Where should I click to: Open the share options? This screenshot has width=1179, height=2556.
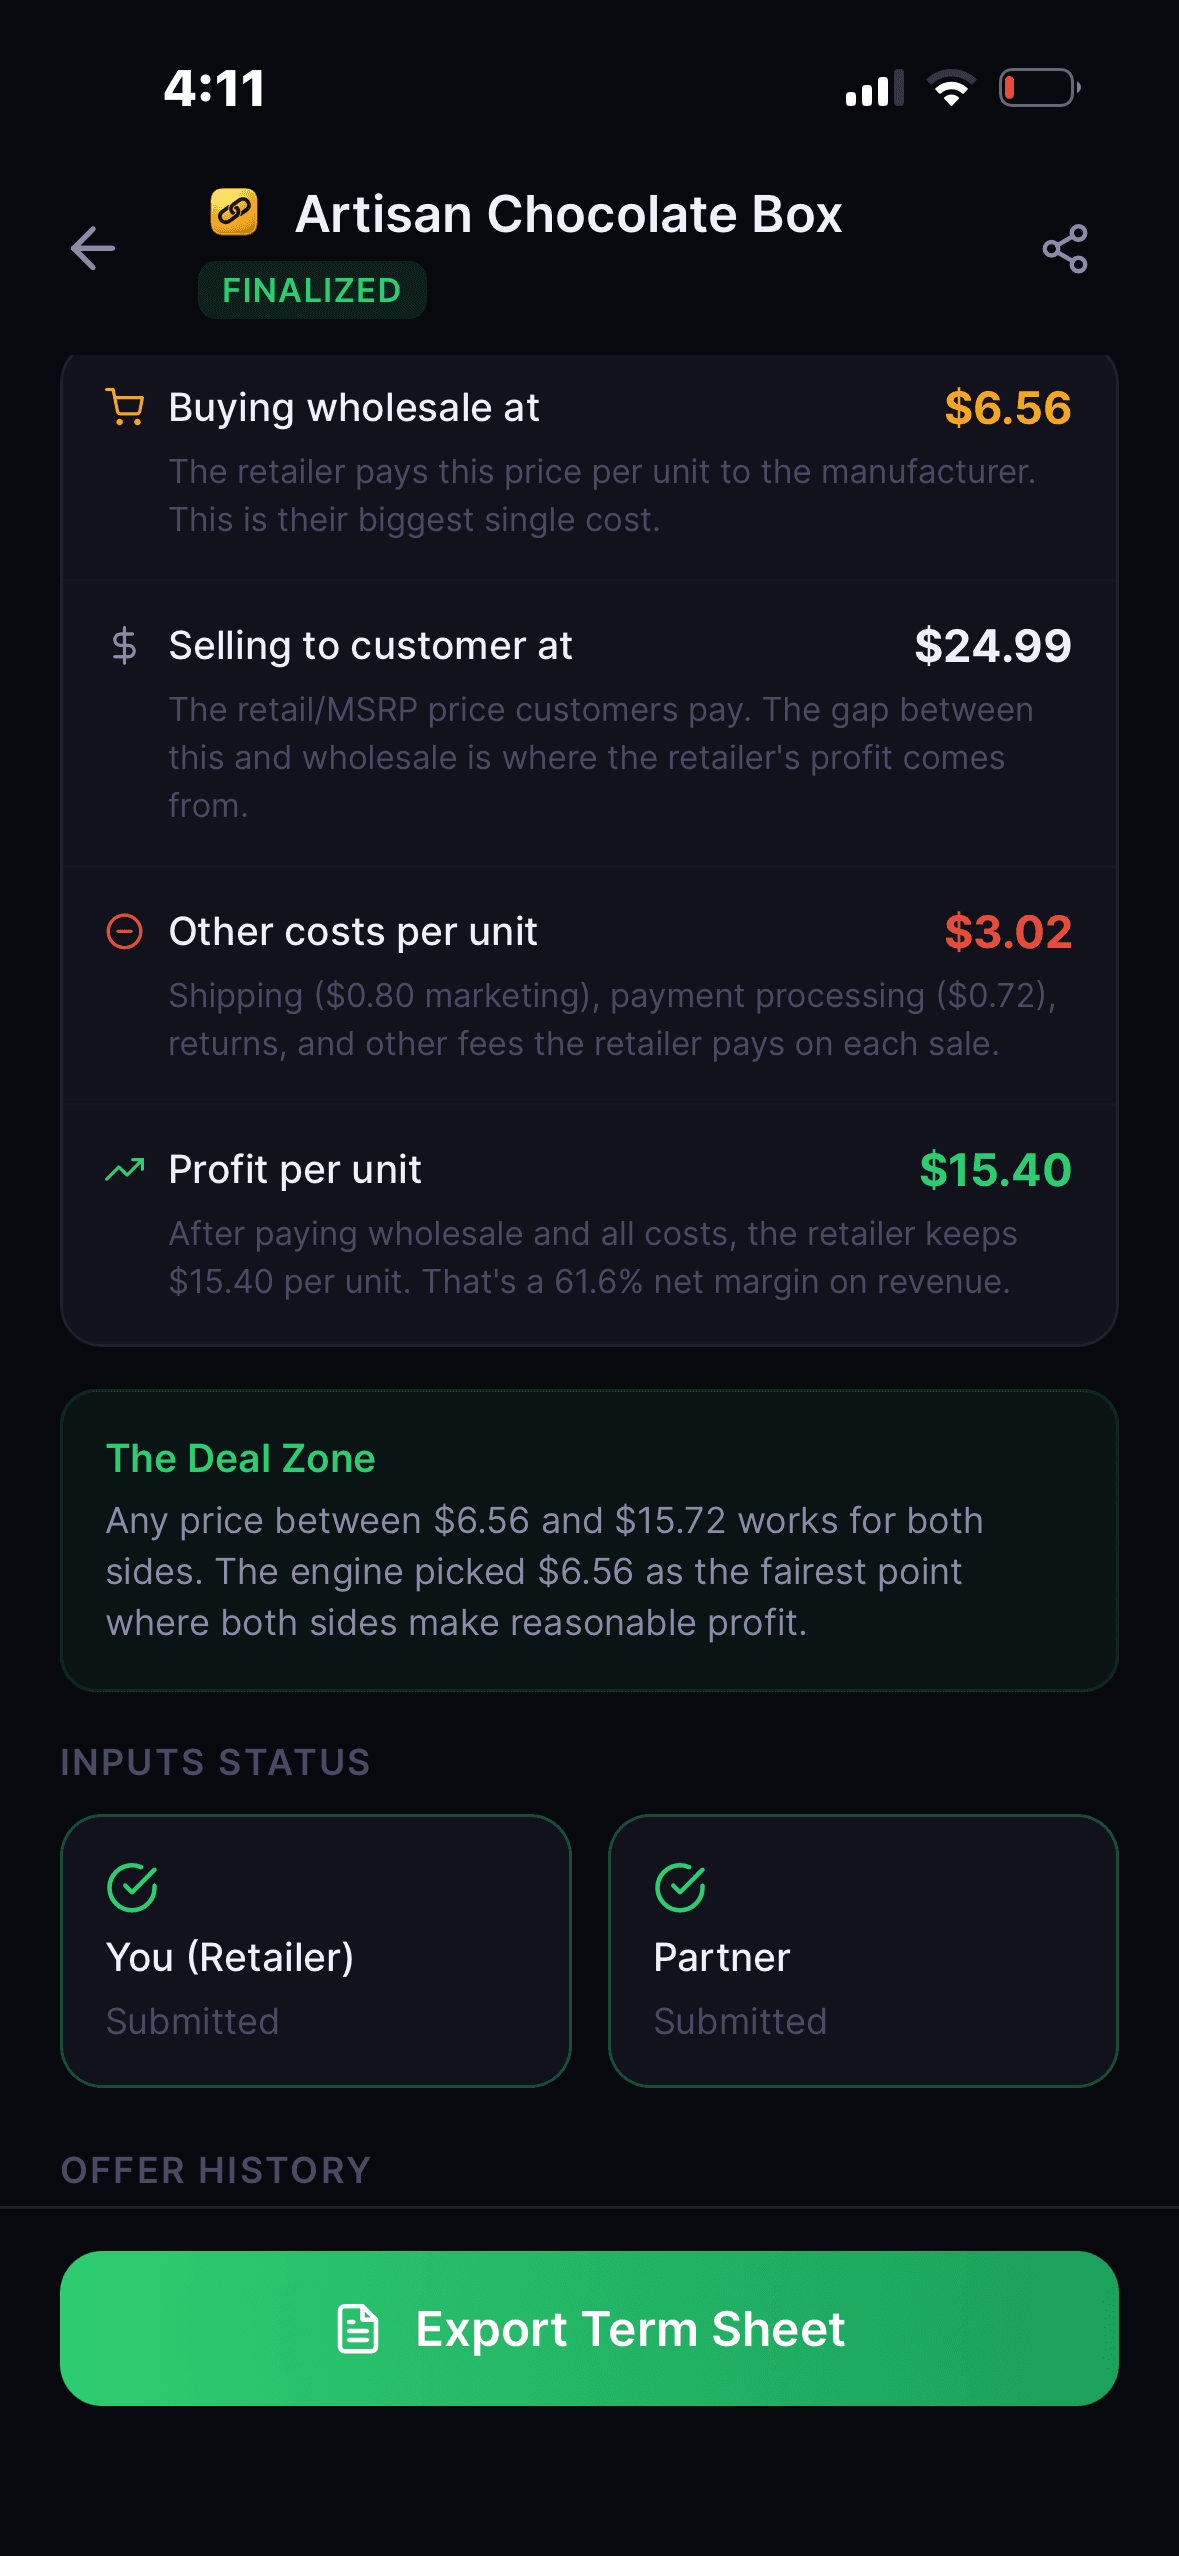click(1066, 249)
